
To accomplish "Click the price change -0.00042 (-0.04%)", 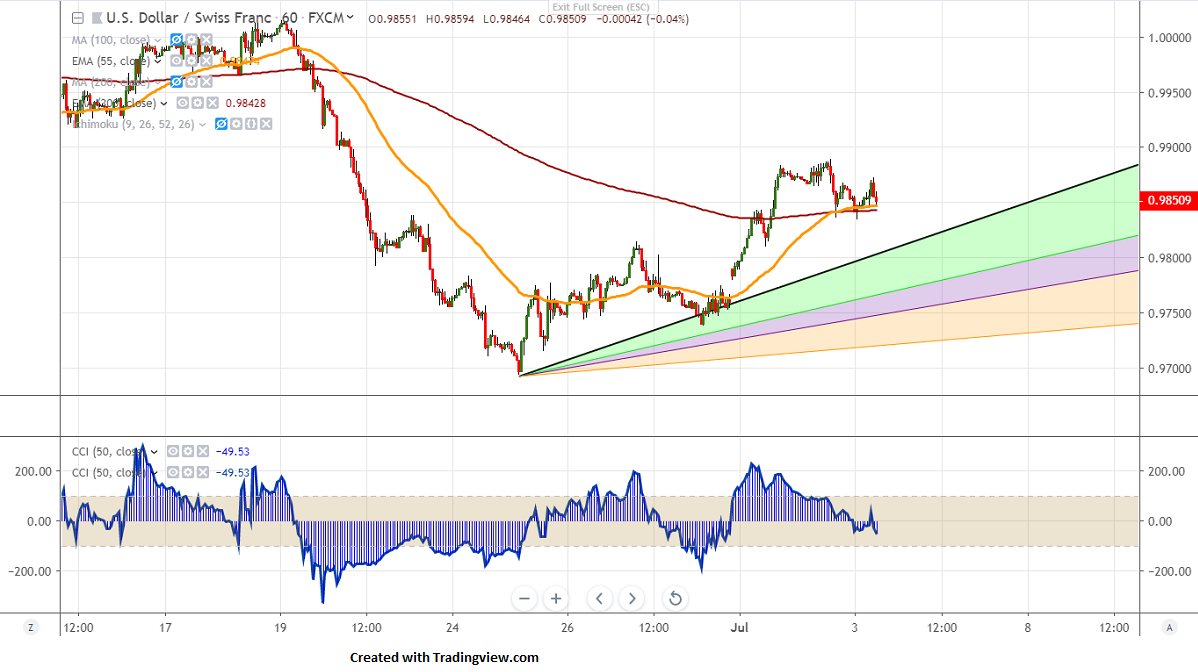I will [641, 19].
